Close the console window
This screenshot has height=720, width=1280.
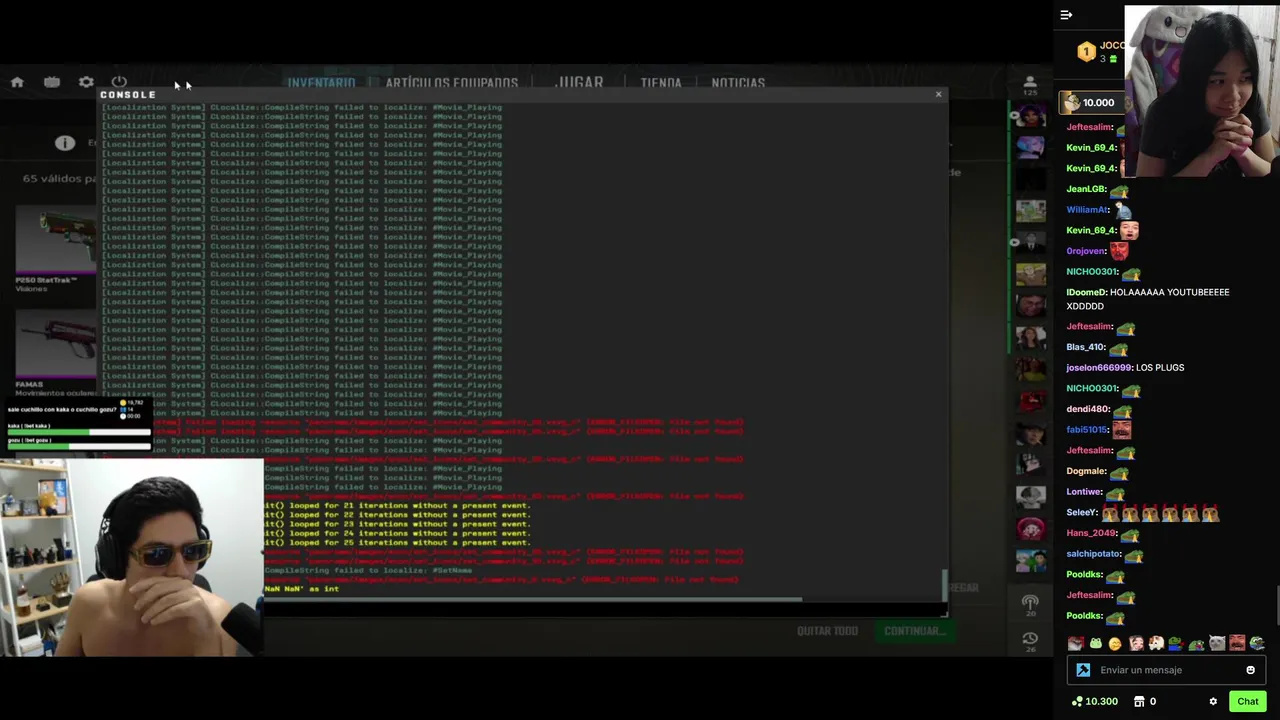point(938,94)
